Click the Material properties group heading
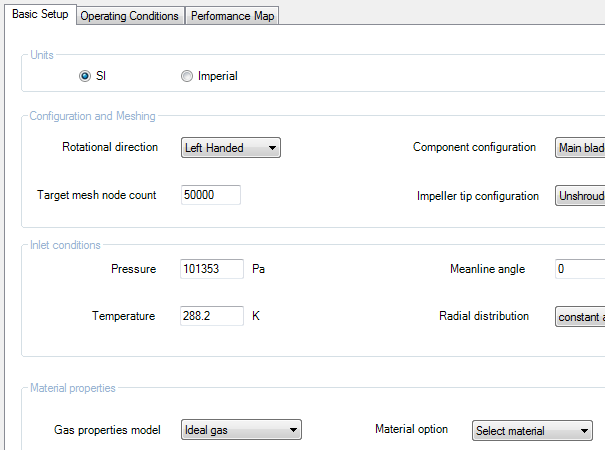The height and width of the screenshot is (450, 605). (72, 388)
